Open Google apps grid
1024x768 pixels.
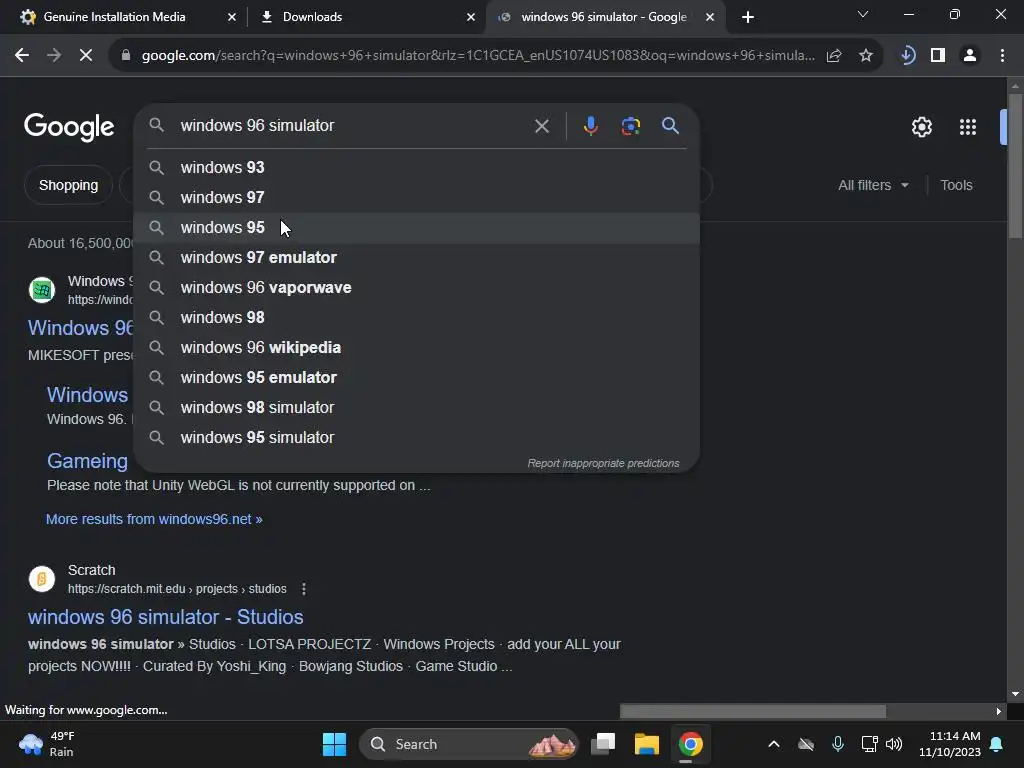click(x=968, y=127)
